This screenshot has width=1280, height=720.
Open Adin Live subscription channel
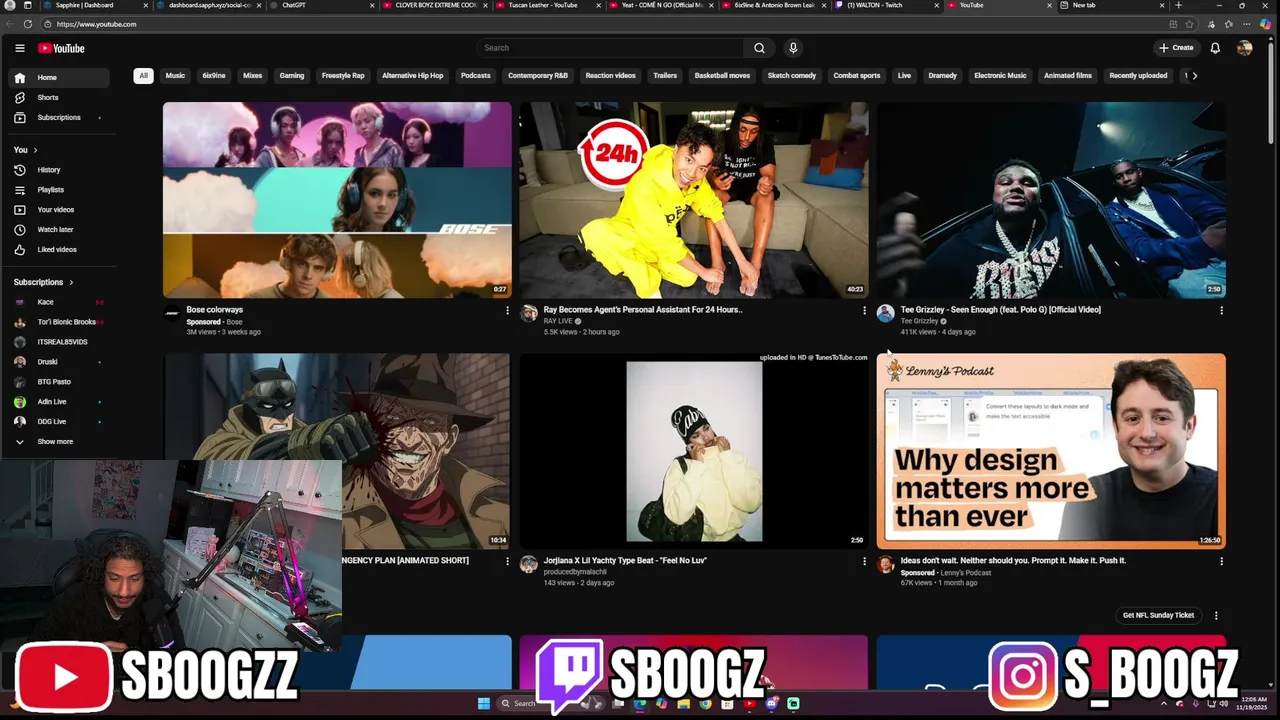click(60, 402)
